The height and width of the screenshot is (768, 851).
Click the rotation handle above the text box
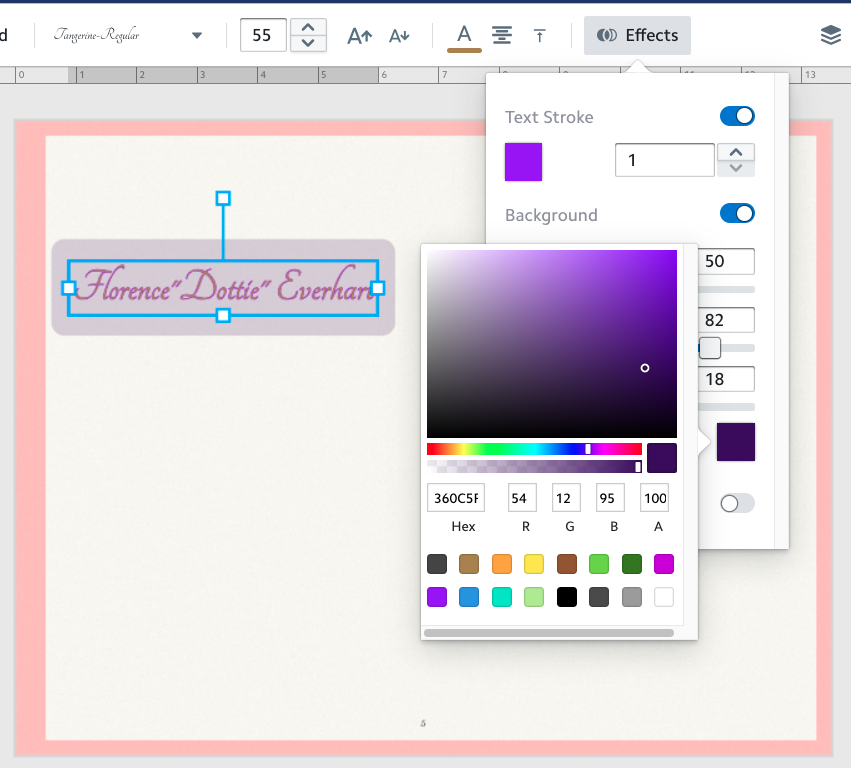pyautogui.click(x=223, y=198)
